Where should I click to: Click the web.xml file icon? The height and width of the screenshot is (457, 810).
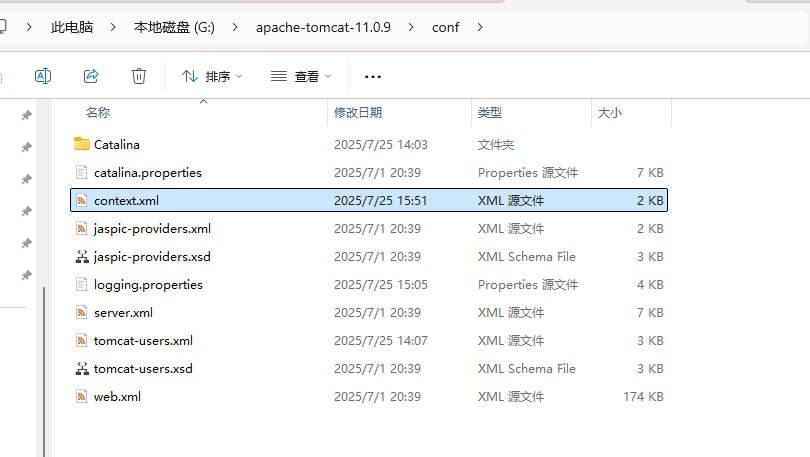tap(81, 396)
